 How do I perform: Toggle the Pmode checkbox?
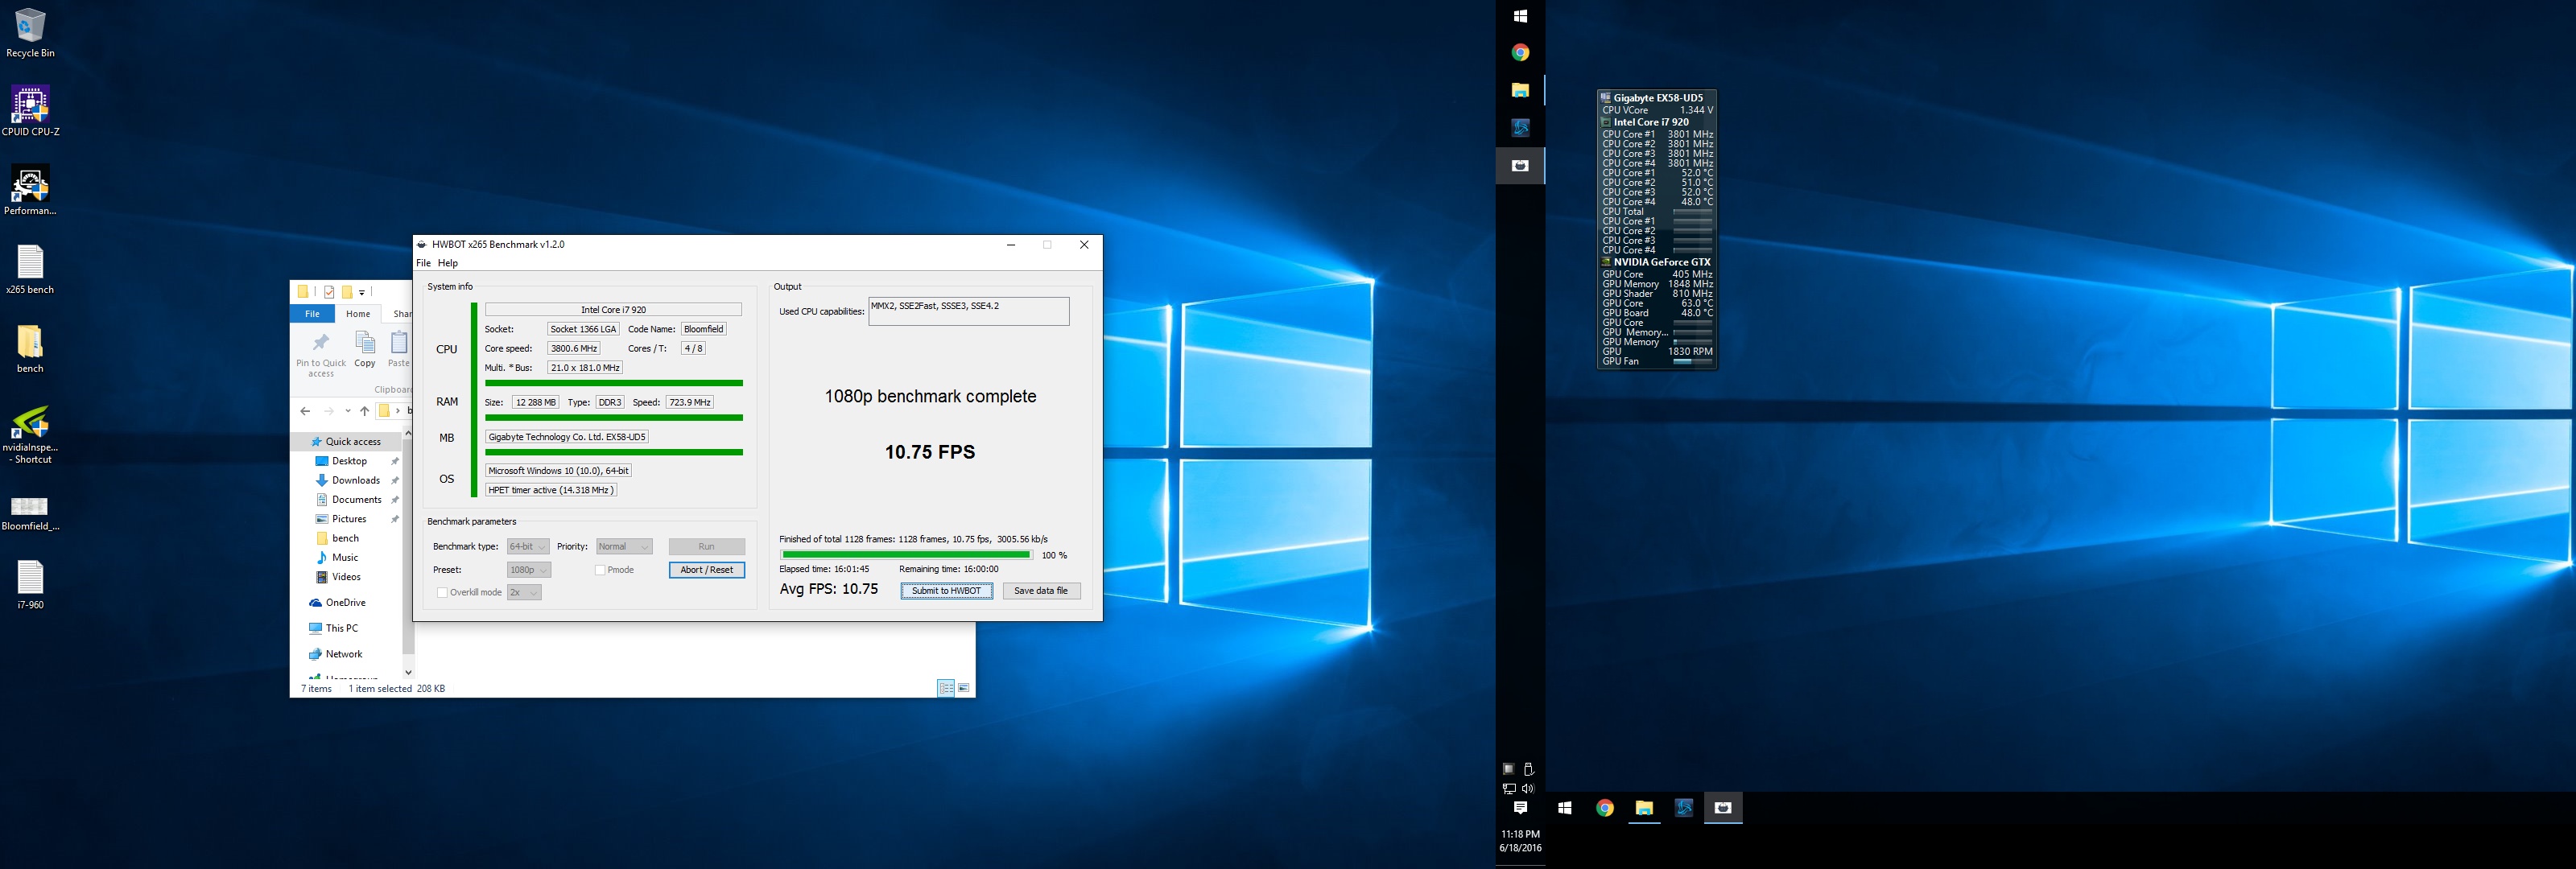tap(600, 570)
